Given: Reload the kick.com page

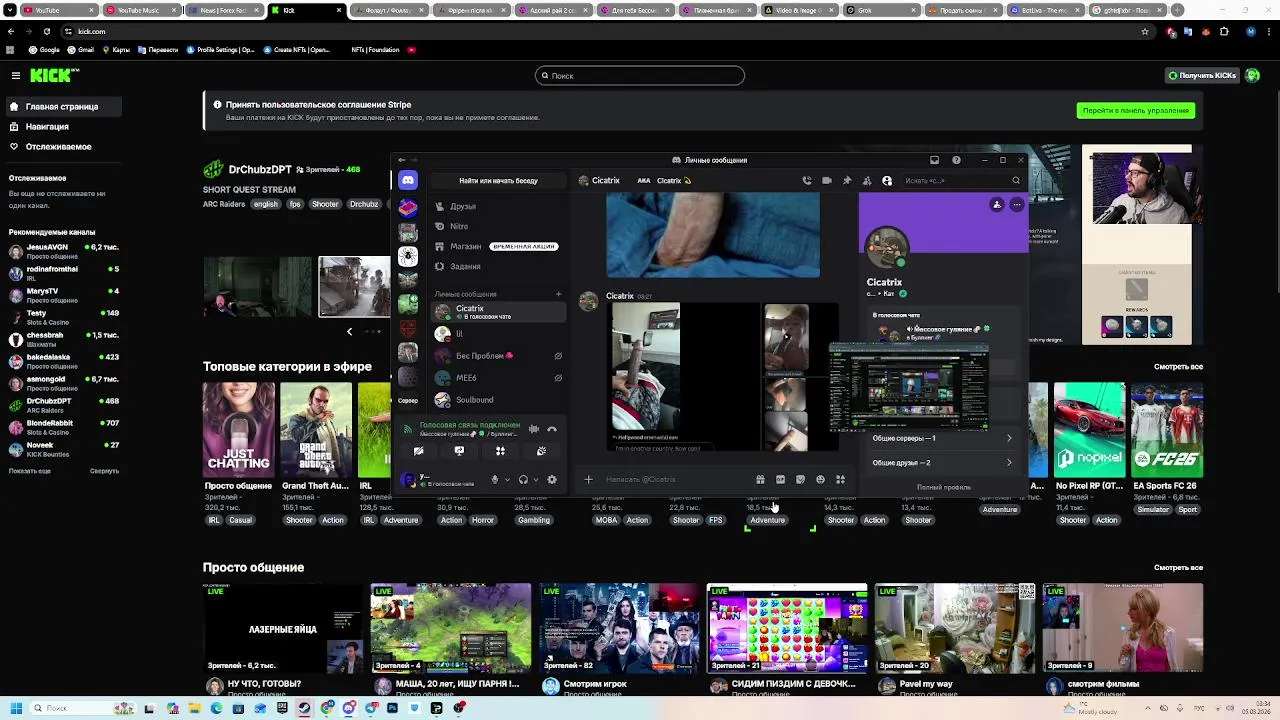Looking at the screenshot, I should point(46,31).
